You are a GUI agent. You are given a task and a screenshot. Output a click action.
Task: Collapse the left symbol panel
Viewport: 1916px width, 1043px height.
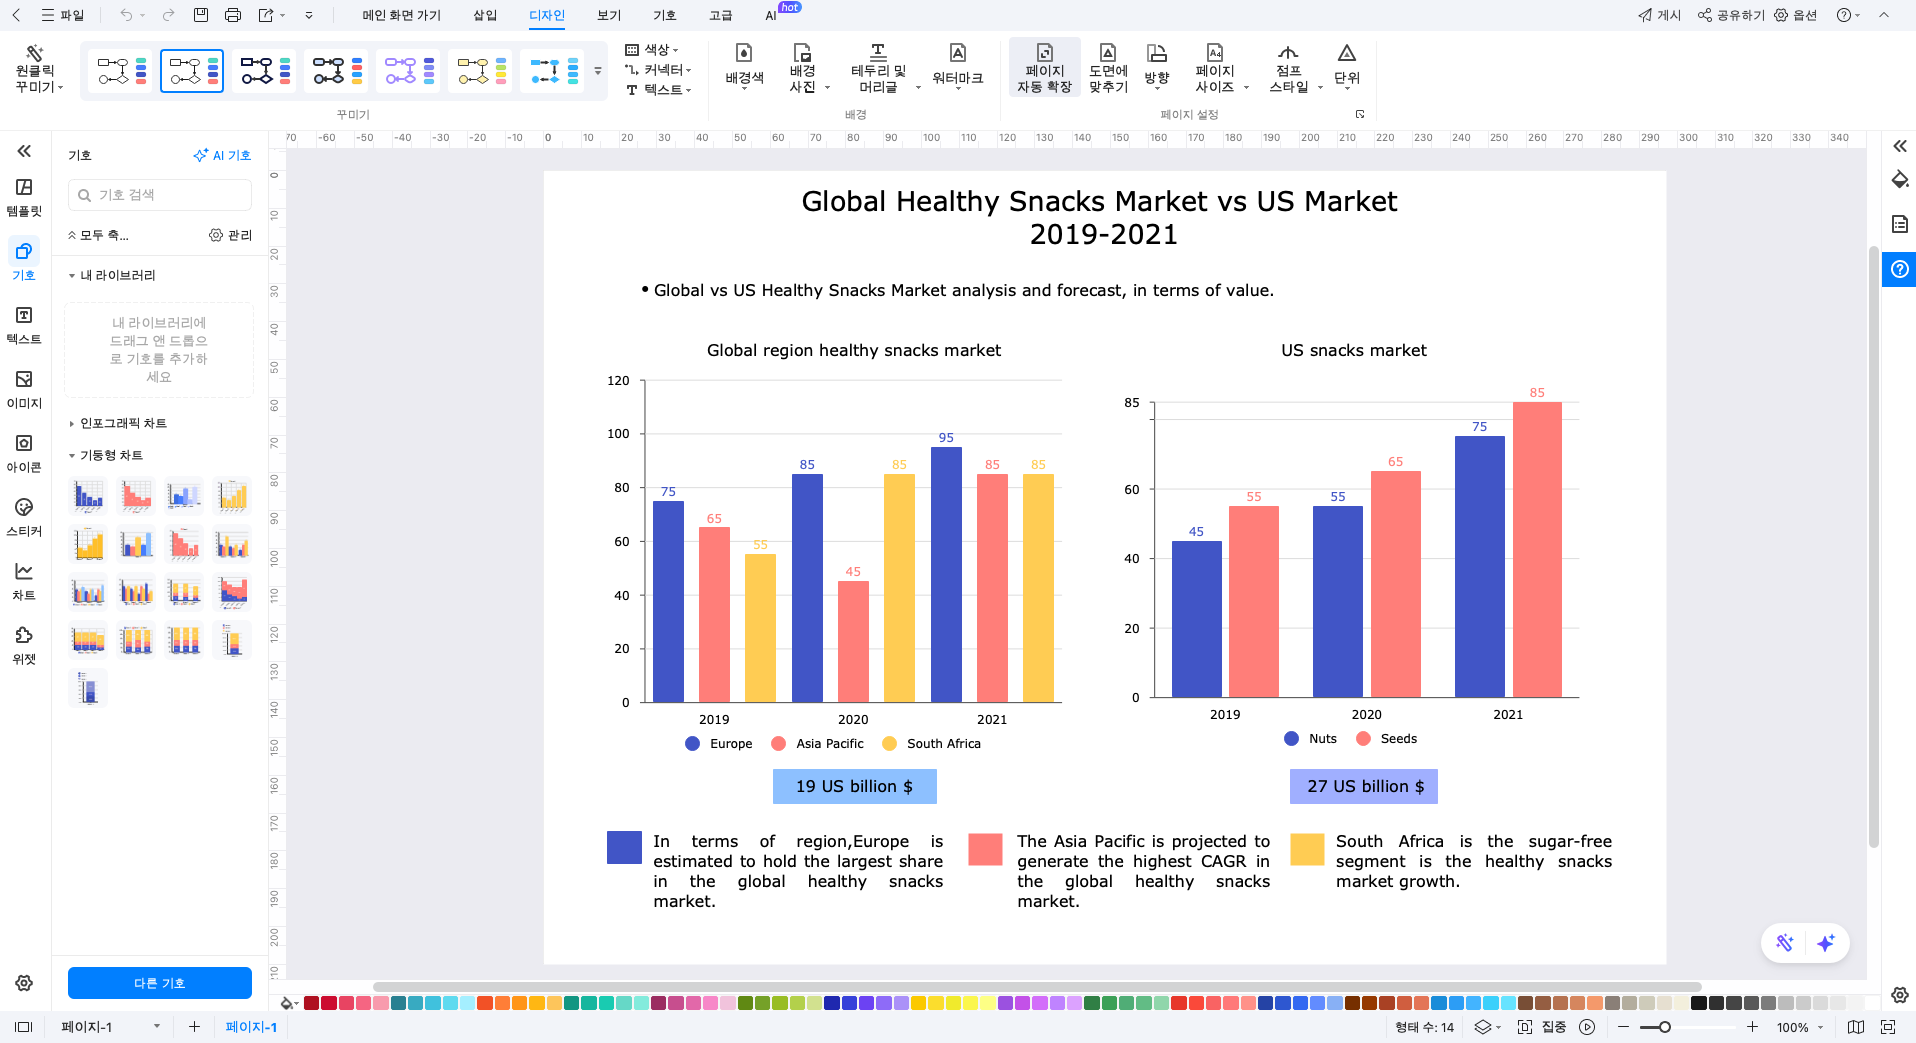pos(24,151)
